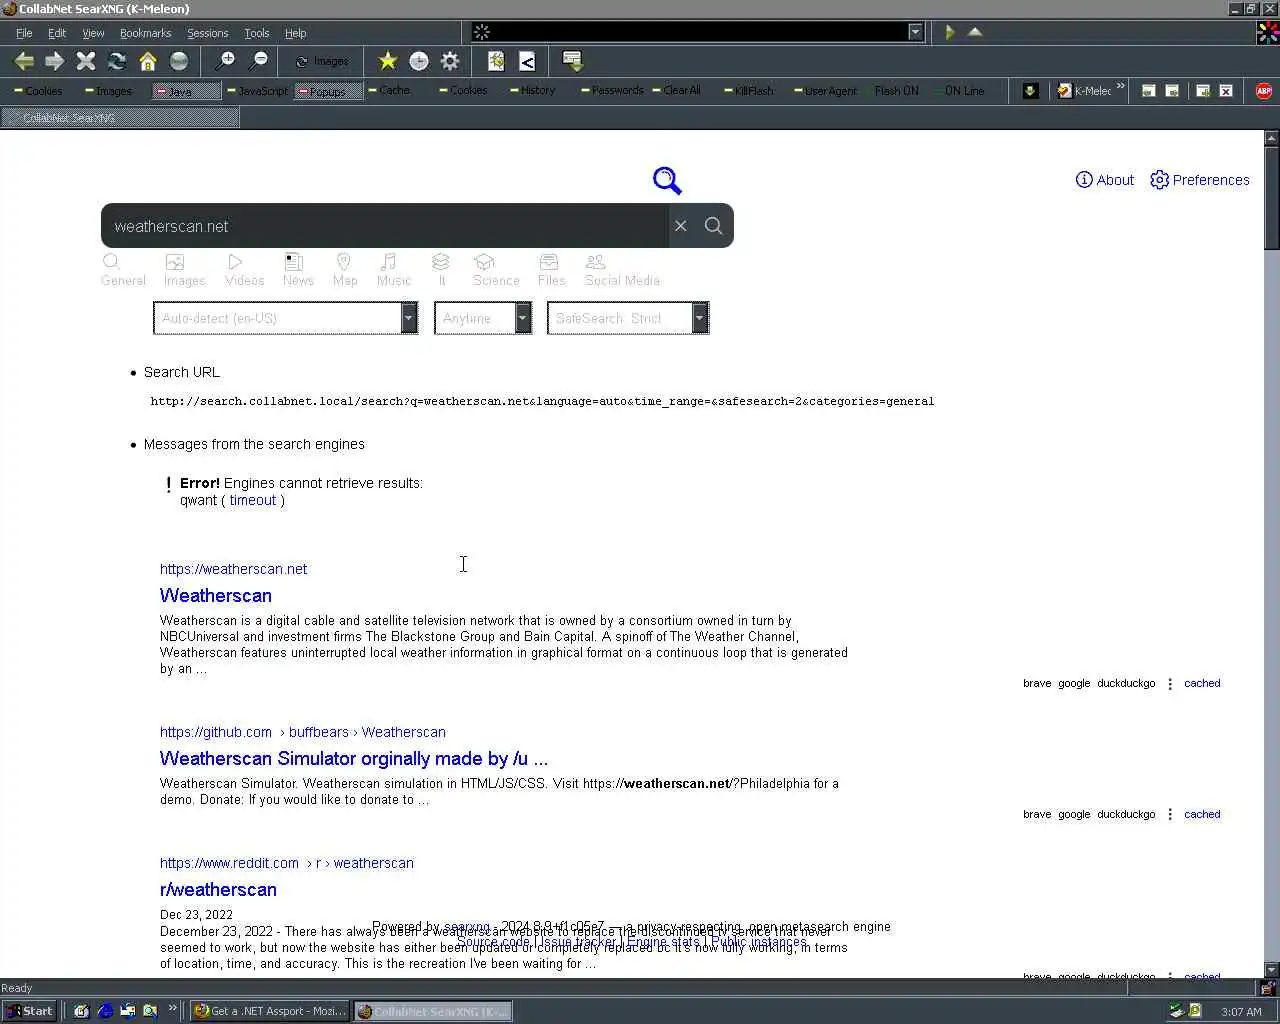Open the Weatherscan result title
Image resolution: width=1280 pixels, height=1024 pixels.
[216, 595]
